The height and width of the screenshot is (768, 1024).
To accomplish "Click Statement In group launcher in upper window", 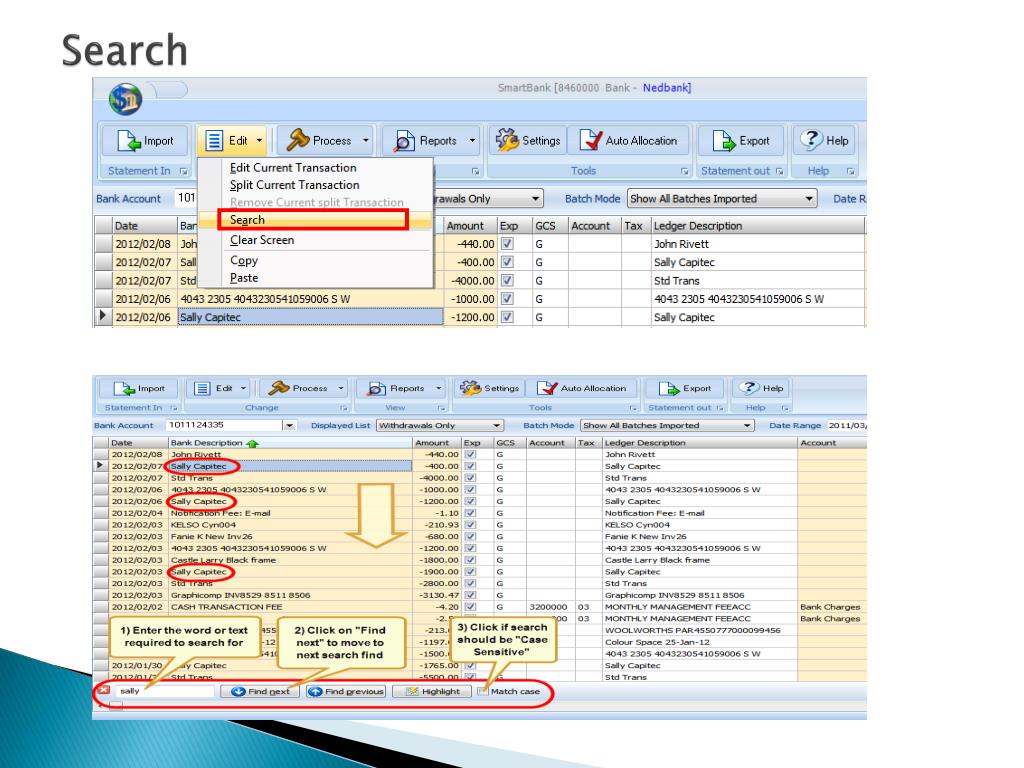I will (x=184, y=171).
